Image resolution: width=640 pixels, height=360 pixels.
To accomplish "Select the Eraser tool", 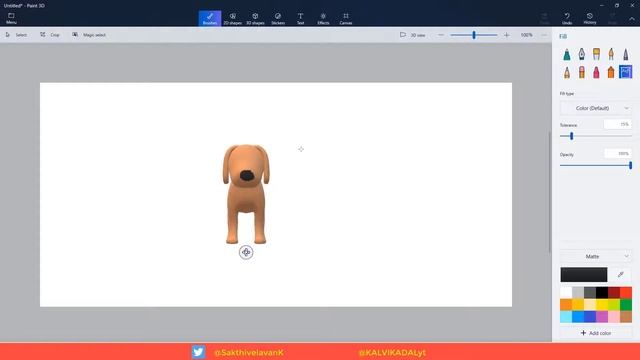I will click(x=582, y=72).
